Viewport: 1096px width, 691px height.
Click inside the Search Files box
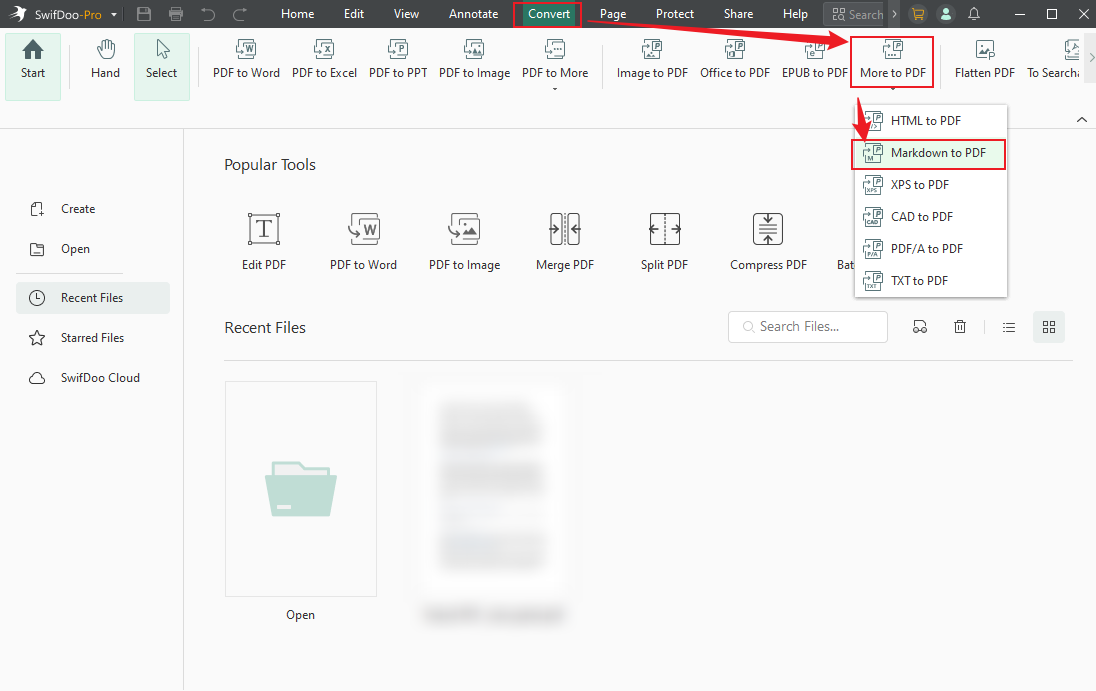[x=807, y=327]
